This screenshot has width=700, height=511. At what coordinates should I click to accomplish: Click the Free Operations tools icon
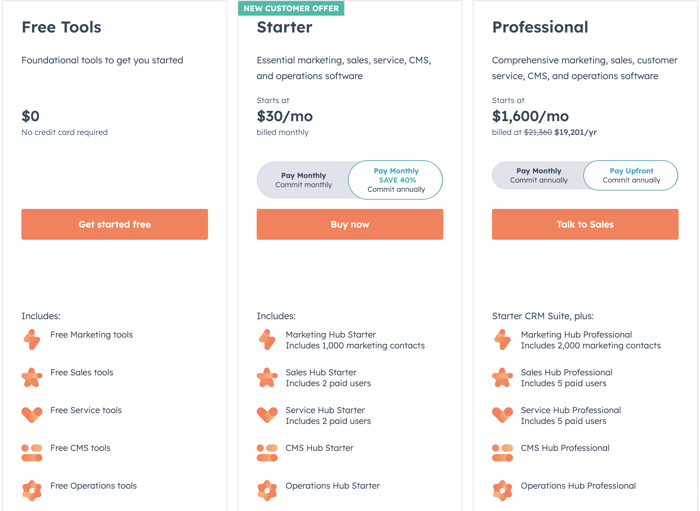click(x=32, y=490)
